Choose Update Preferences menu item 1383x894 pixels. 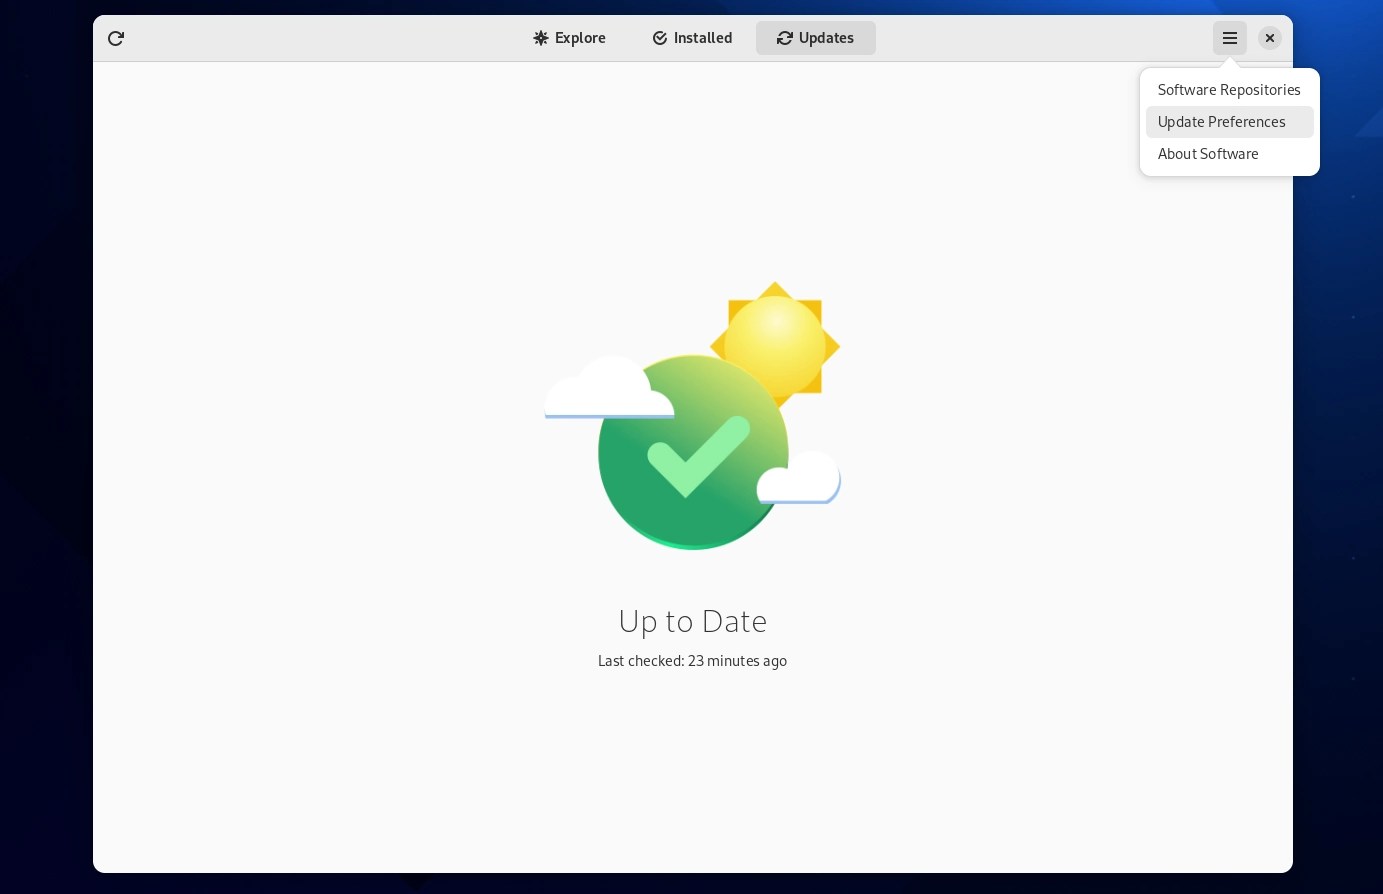pyautogui.click(x=1229, y=122)
